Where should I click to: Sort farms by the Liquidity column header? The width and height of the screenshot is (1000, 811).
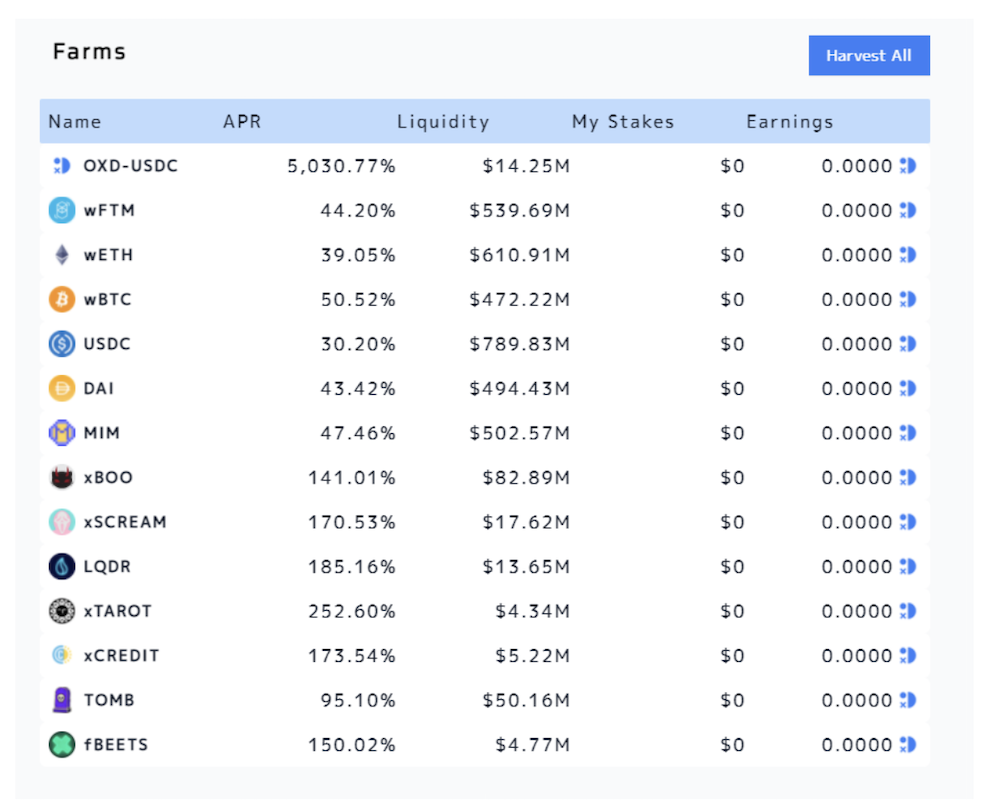point(443,121)
